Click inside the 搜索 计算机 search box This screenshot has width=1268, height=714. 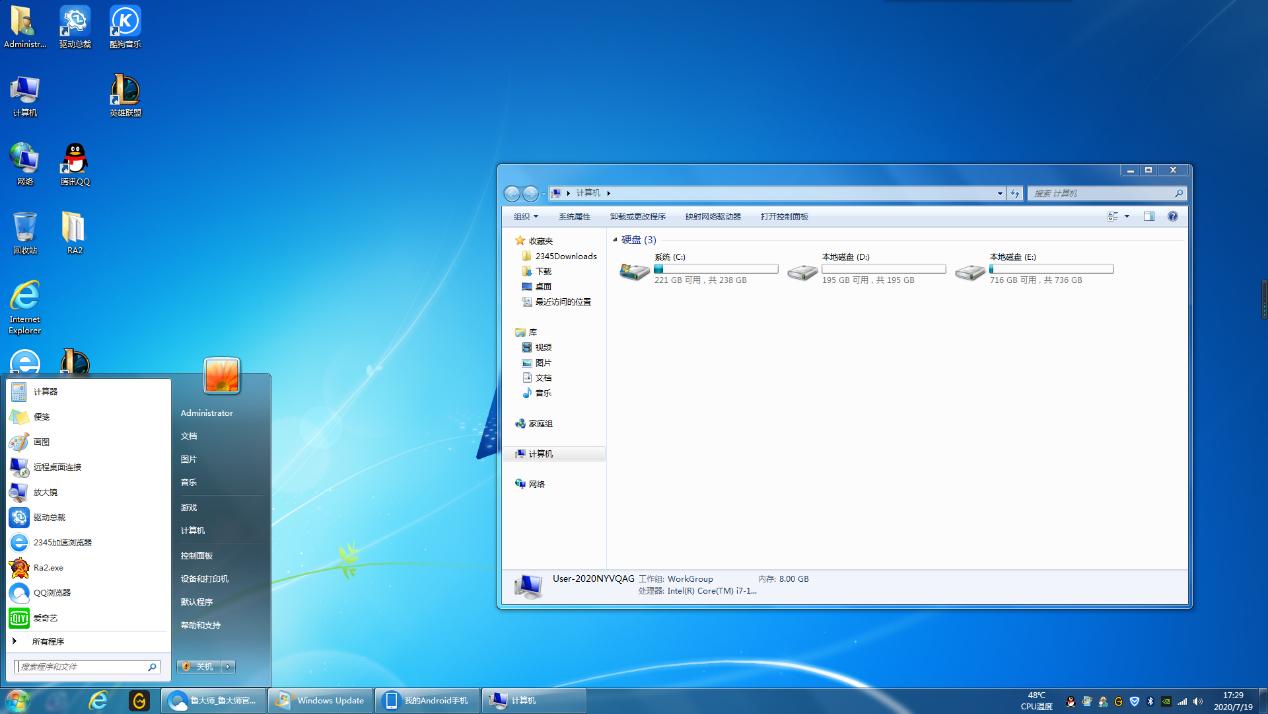[x=1100, y=193]
